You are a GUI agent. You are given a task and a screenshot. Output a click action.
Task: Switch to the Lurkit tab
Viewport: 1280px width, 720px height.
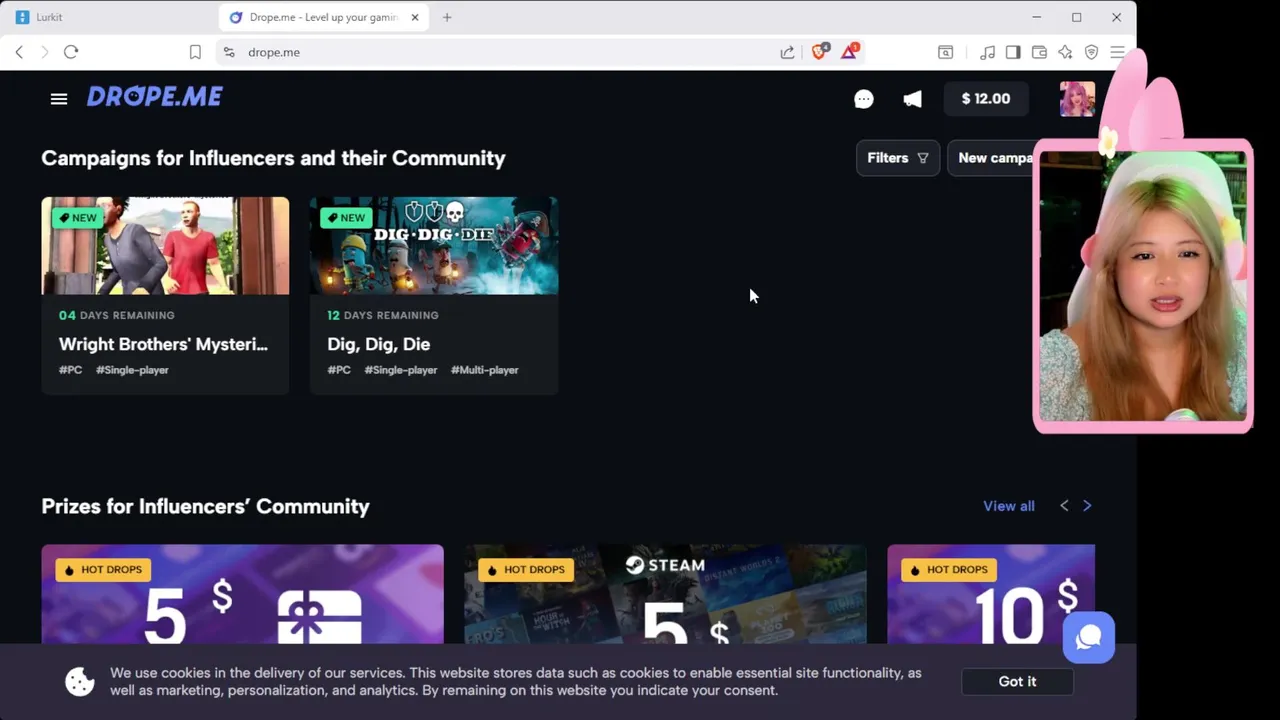point(110,17)
